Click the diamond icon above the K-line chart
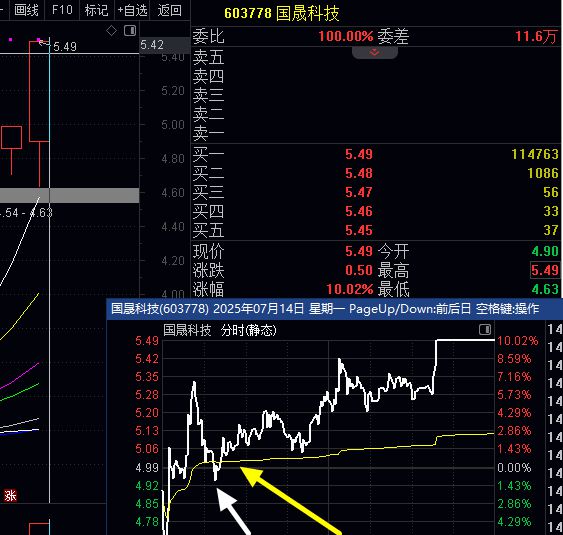This screenshot has height=535, width=563. (x=112, y=31)
